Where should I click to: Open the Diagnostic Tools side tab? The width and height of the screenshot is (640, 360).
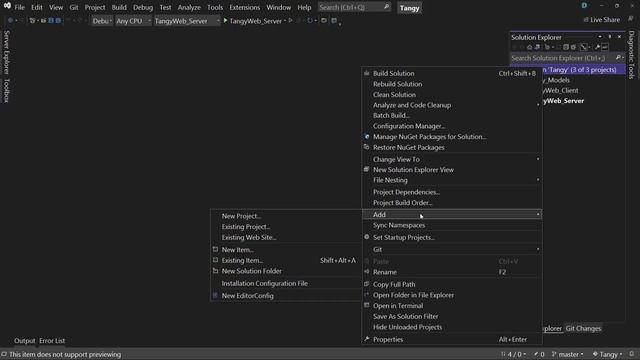click(x=631, y=55)
